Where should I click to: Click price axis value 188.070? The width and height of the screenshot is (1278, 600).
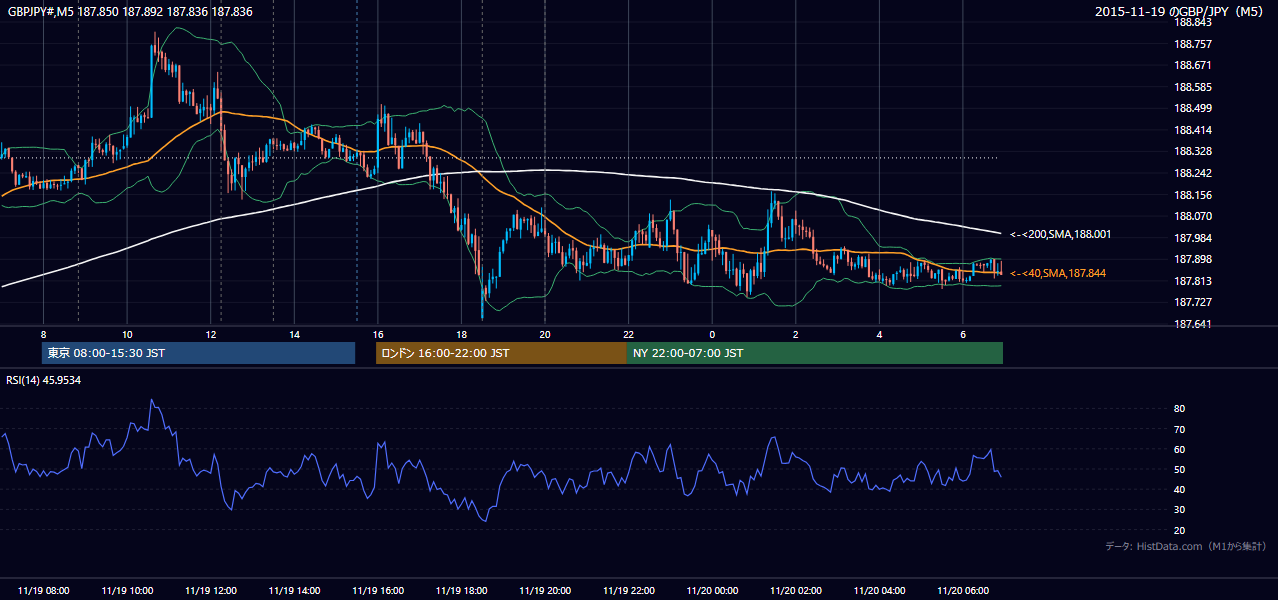1192,216
